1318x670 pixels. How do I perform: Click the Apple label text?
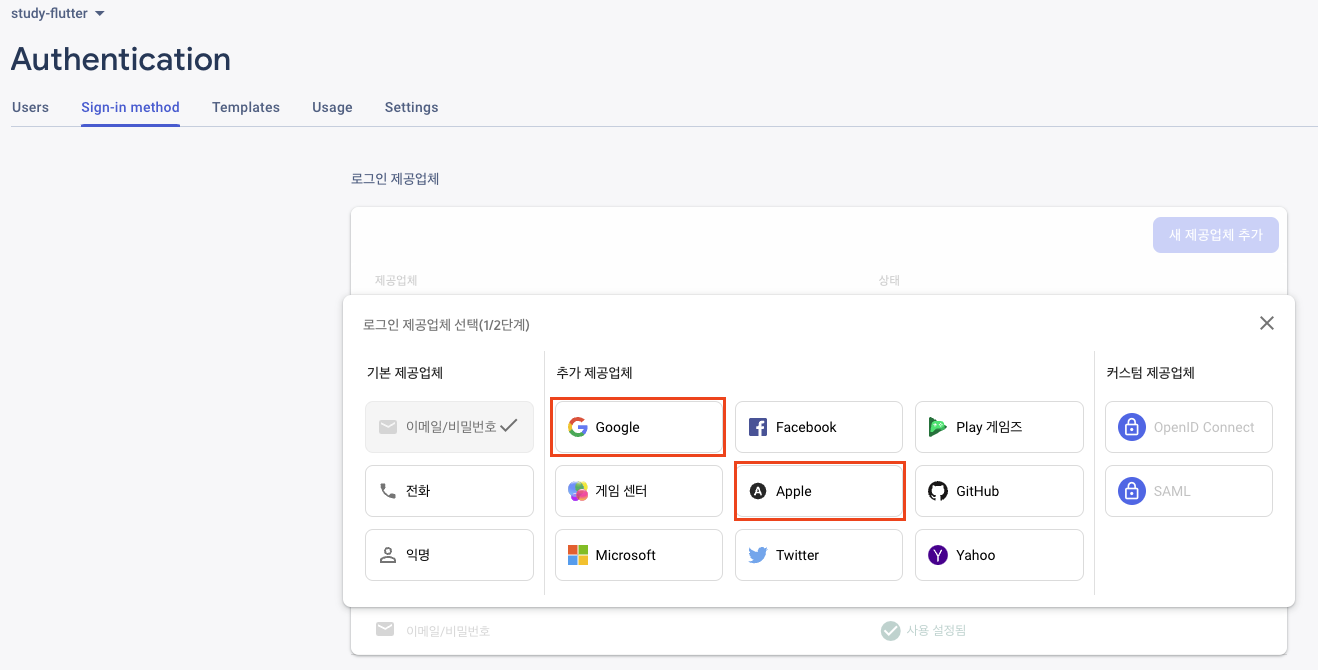click(x=794, y=491)
